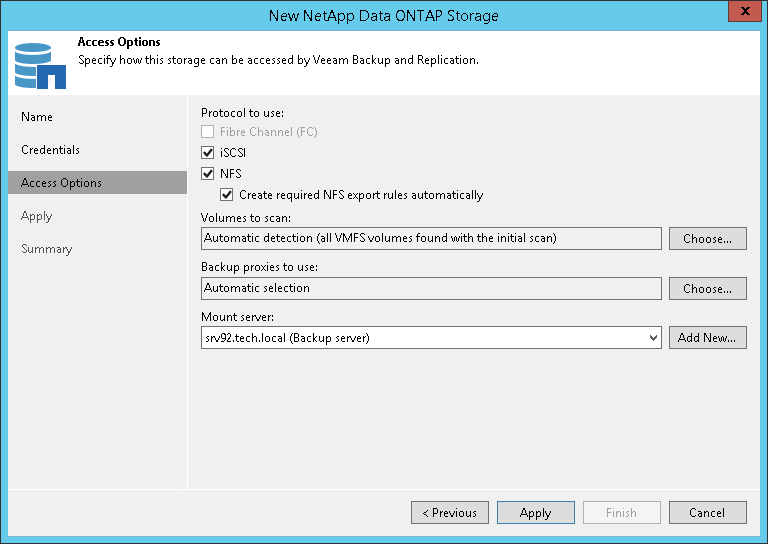Open the Credentials wizard step

[50, 150]
